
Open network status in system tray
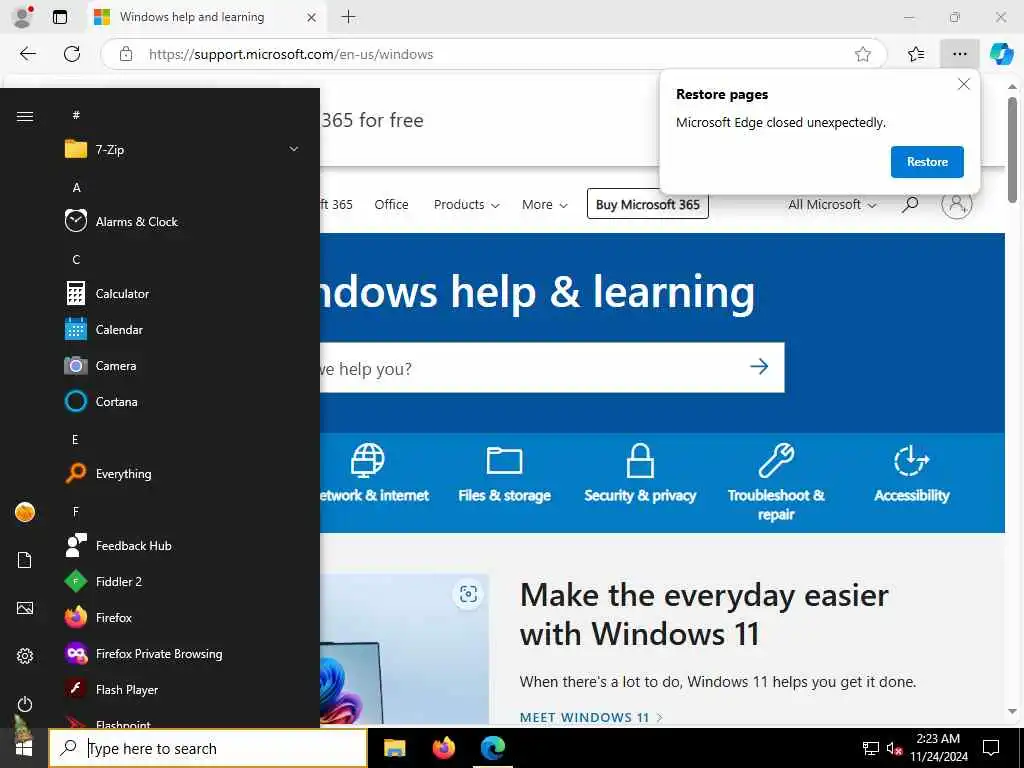click(871, 748)
